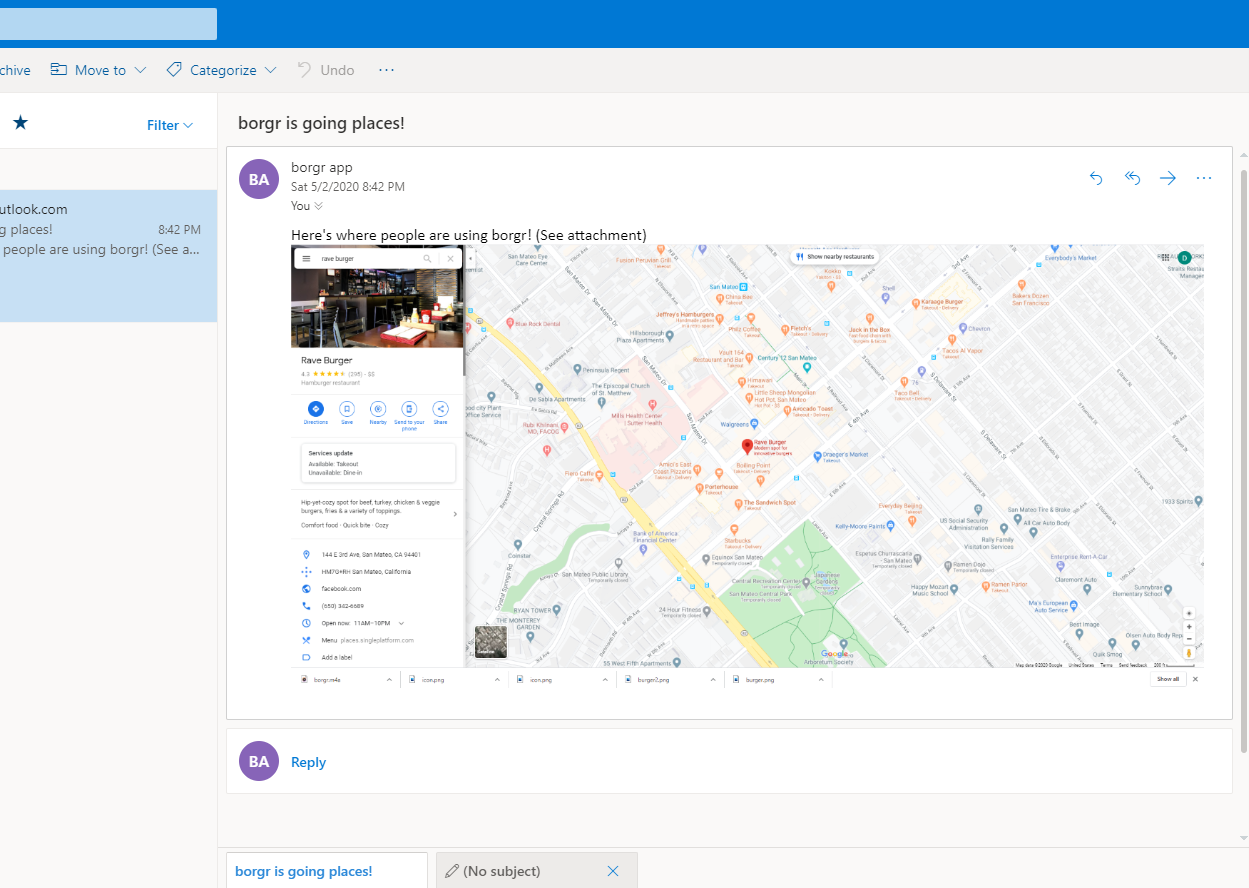
Task: Click the Reply link below the message
Action: (x=308, y=762)
